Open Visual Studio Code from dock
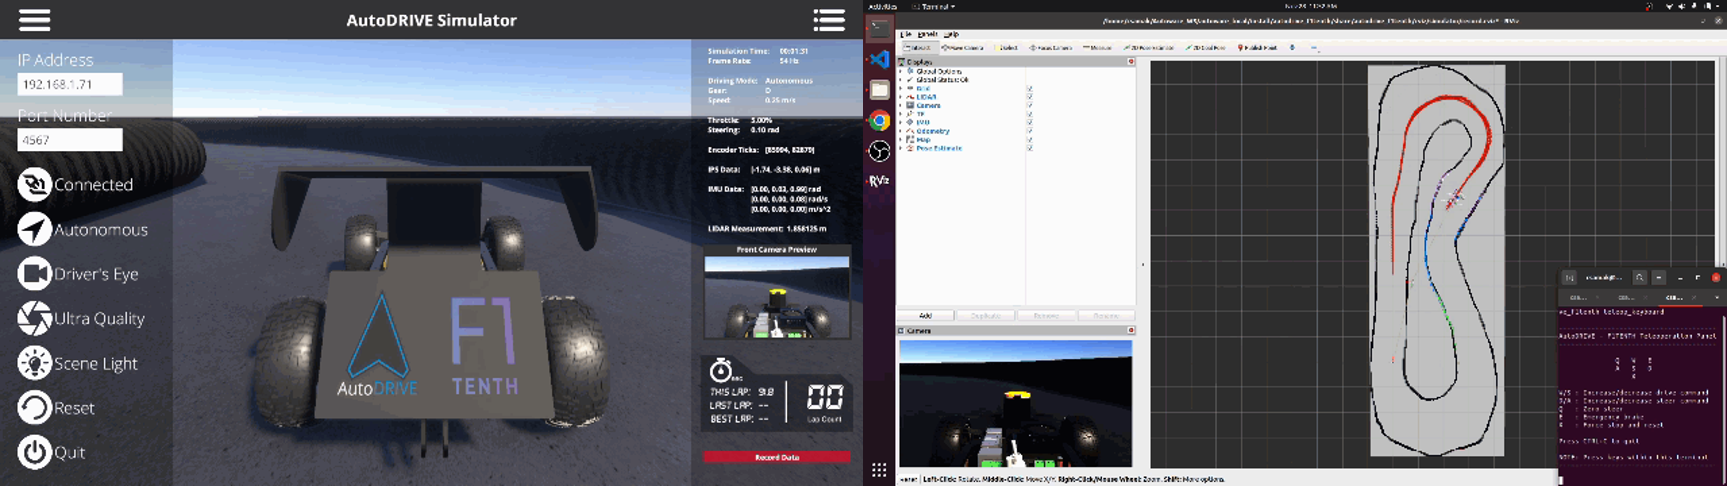 [x=879, y=59]
